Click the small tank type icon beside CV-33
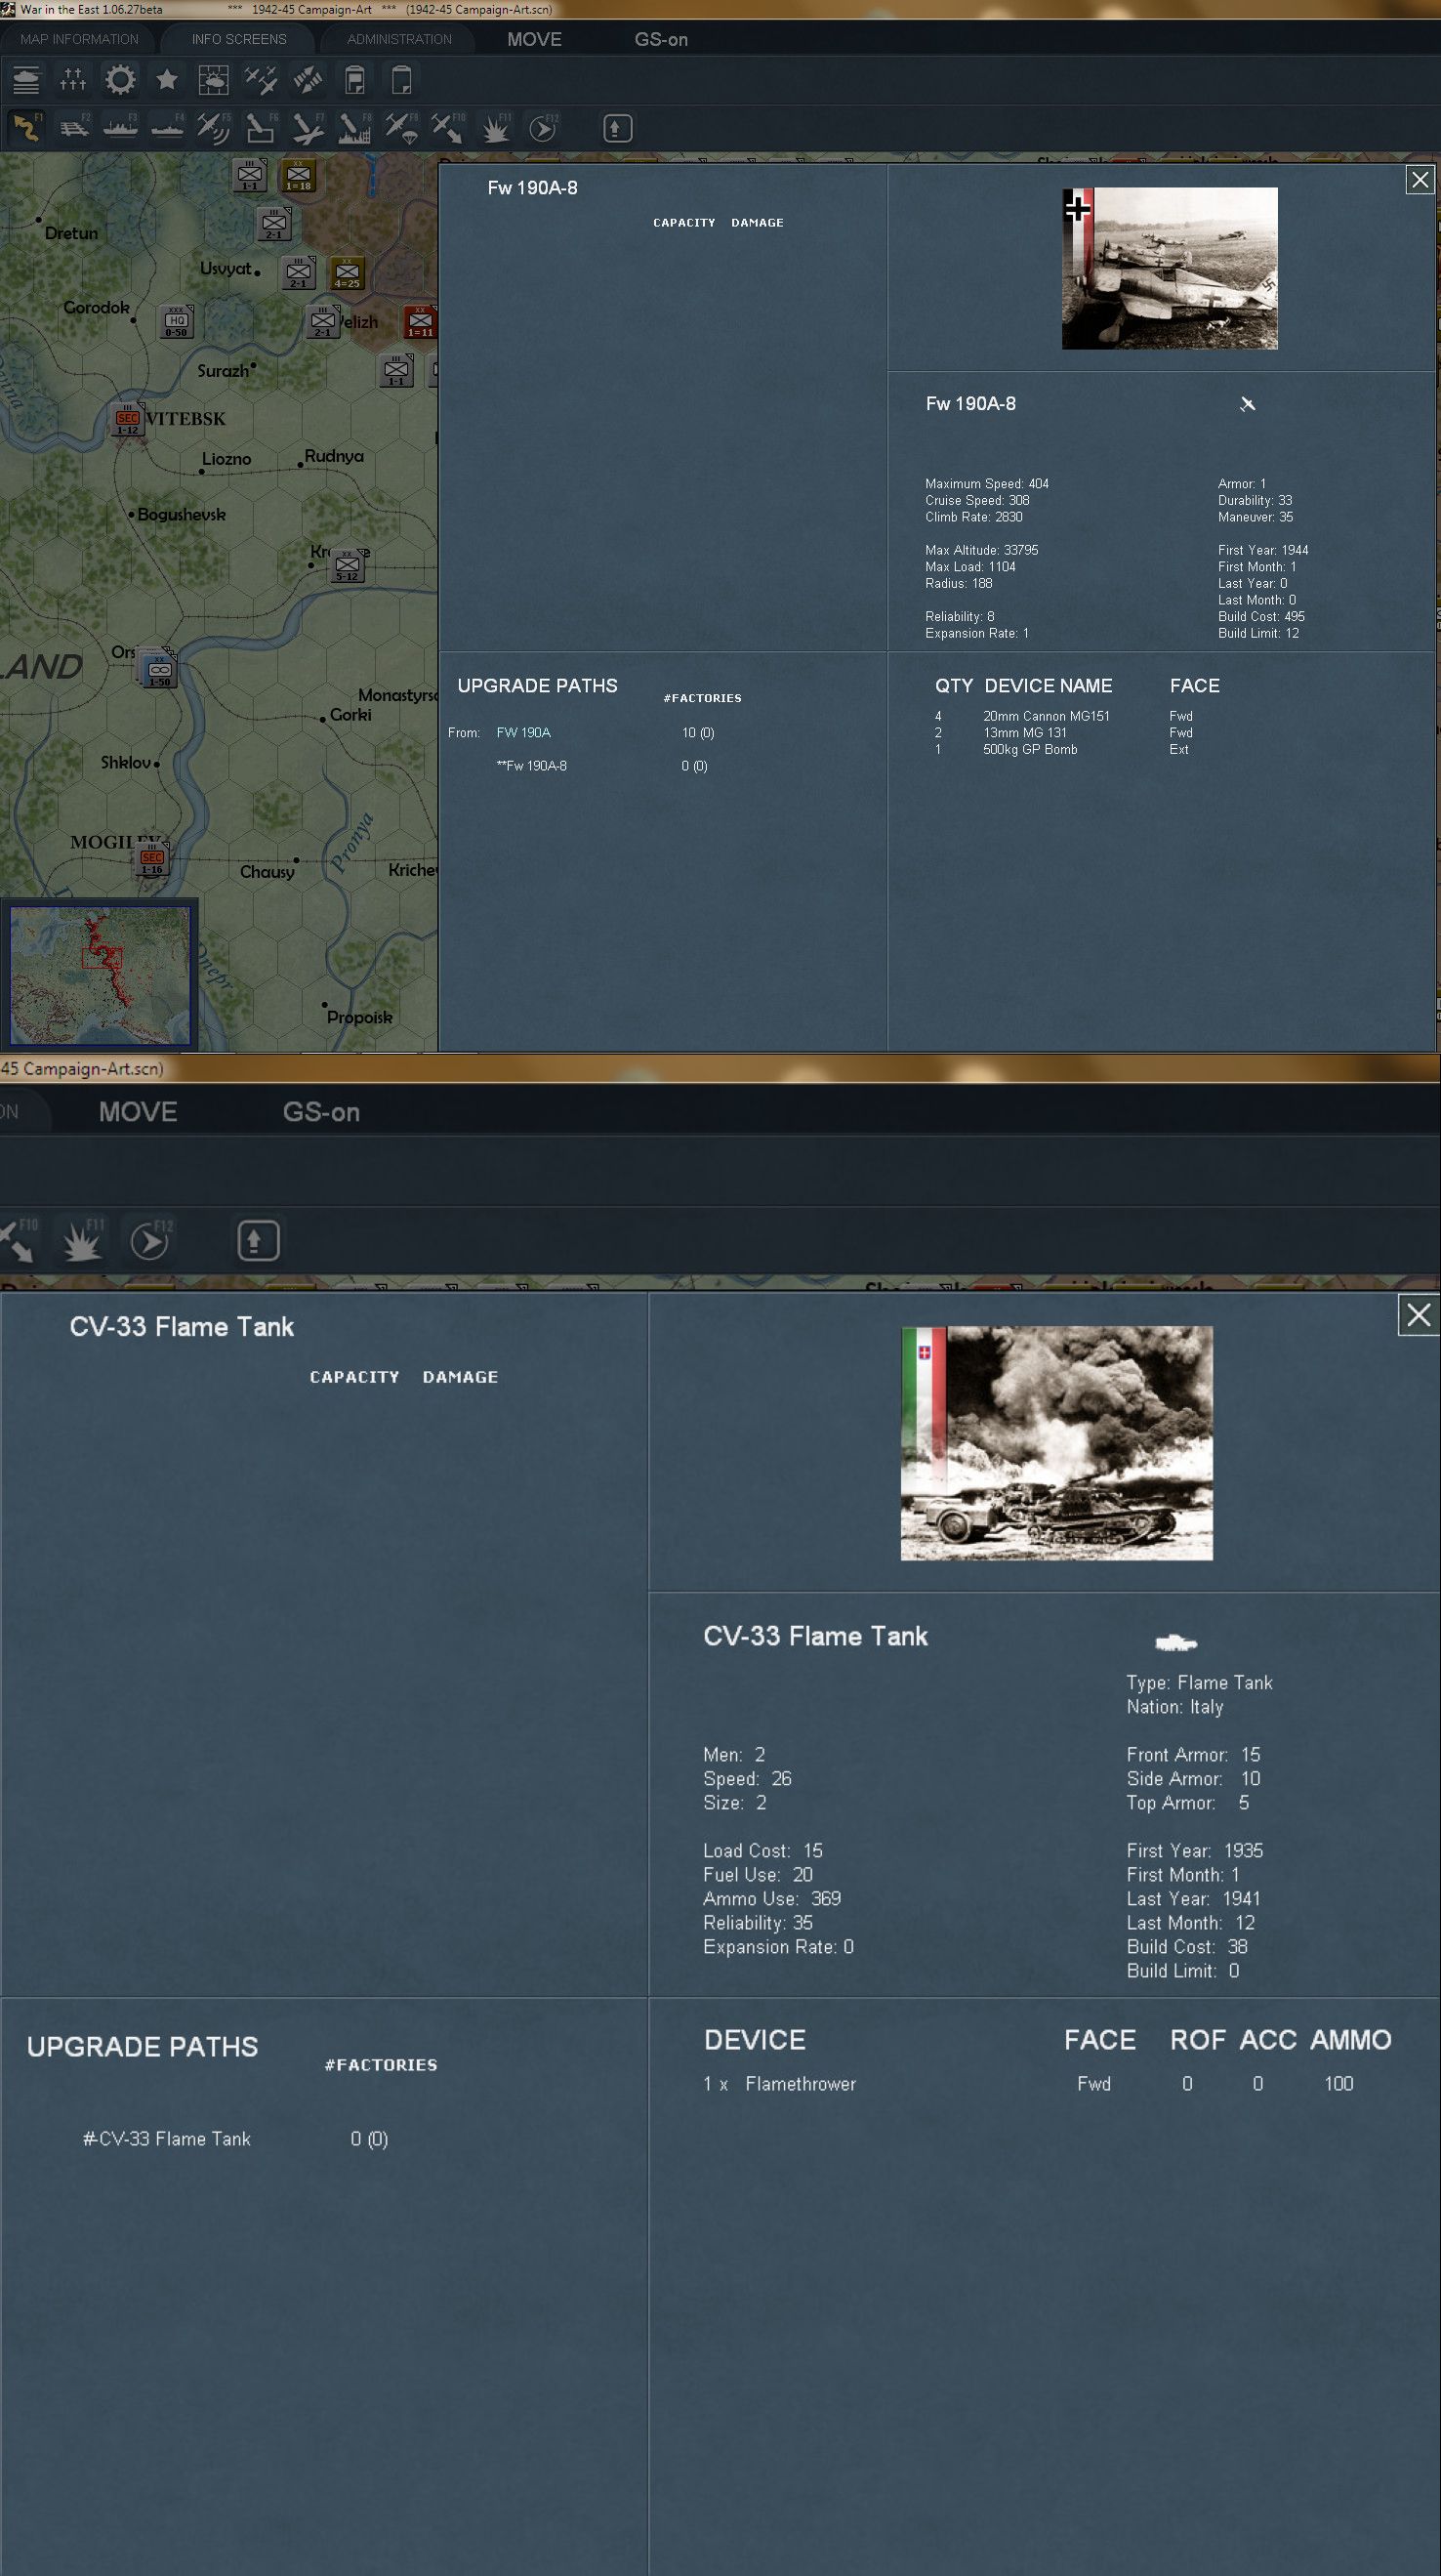 pyautogui.click(x=1176, y=1642)
